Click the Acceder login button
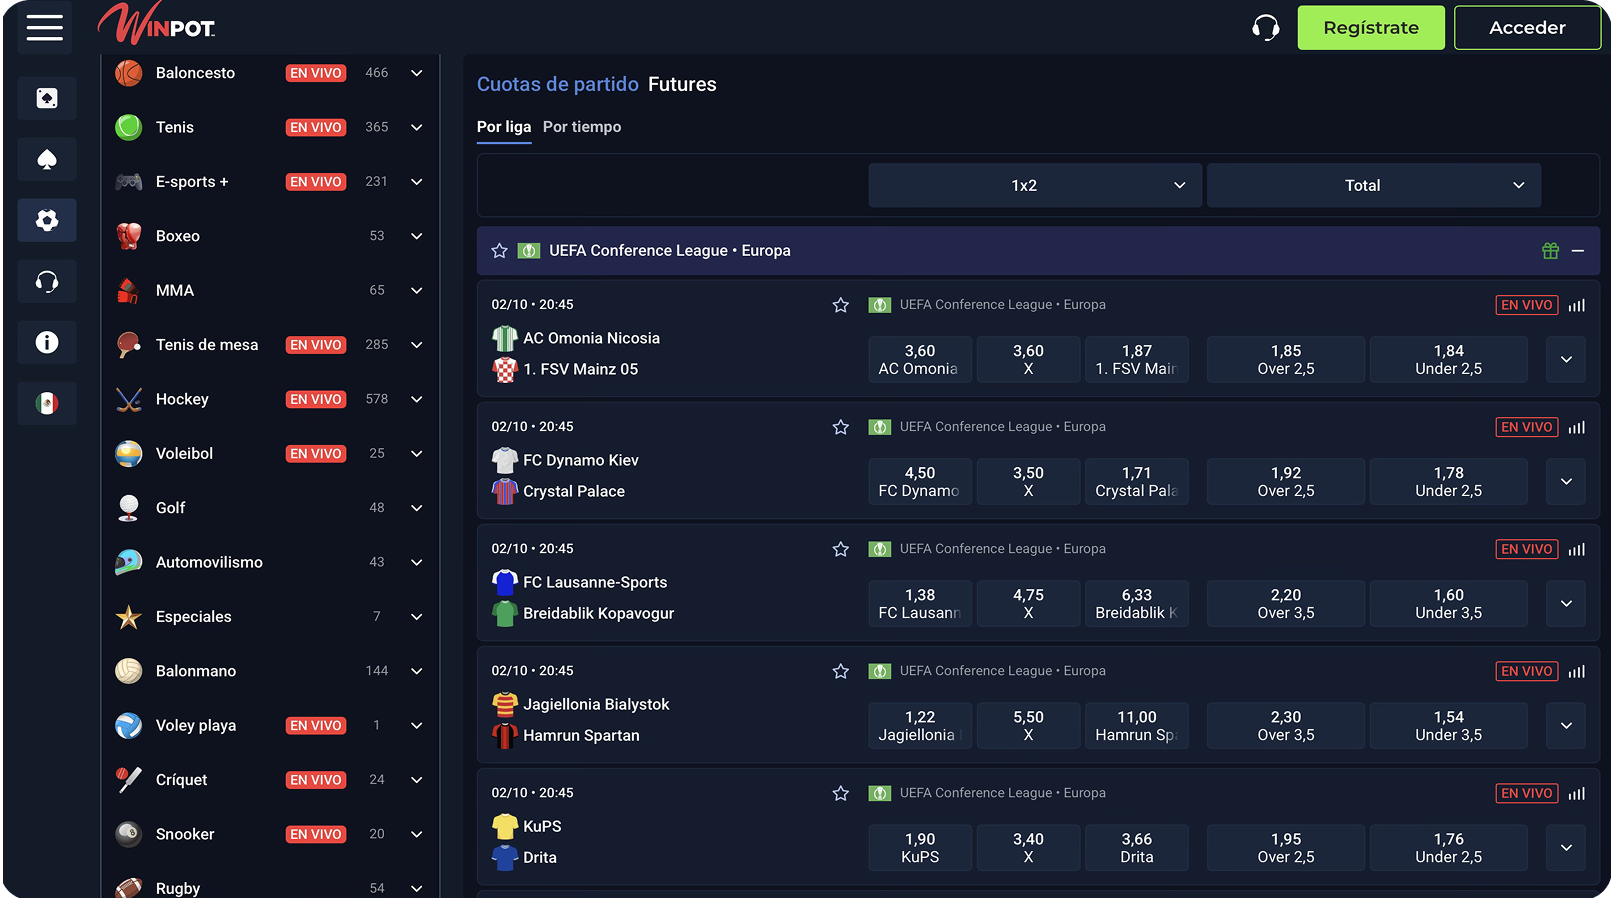 pyautogui.click(x=1526, y=28)
